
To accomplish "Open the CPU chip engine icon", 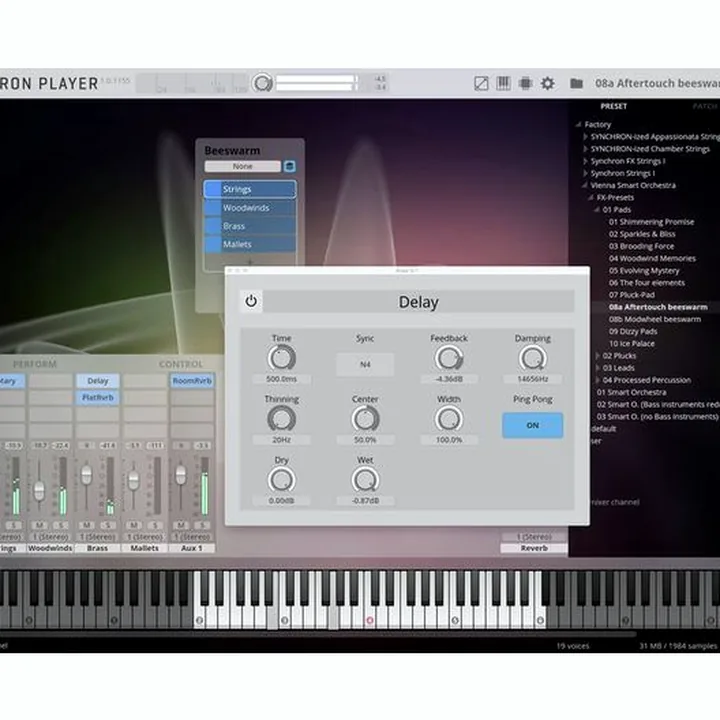I will 525,83.
